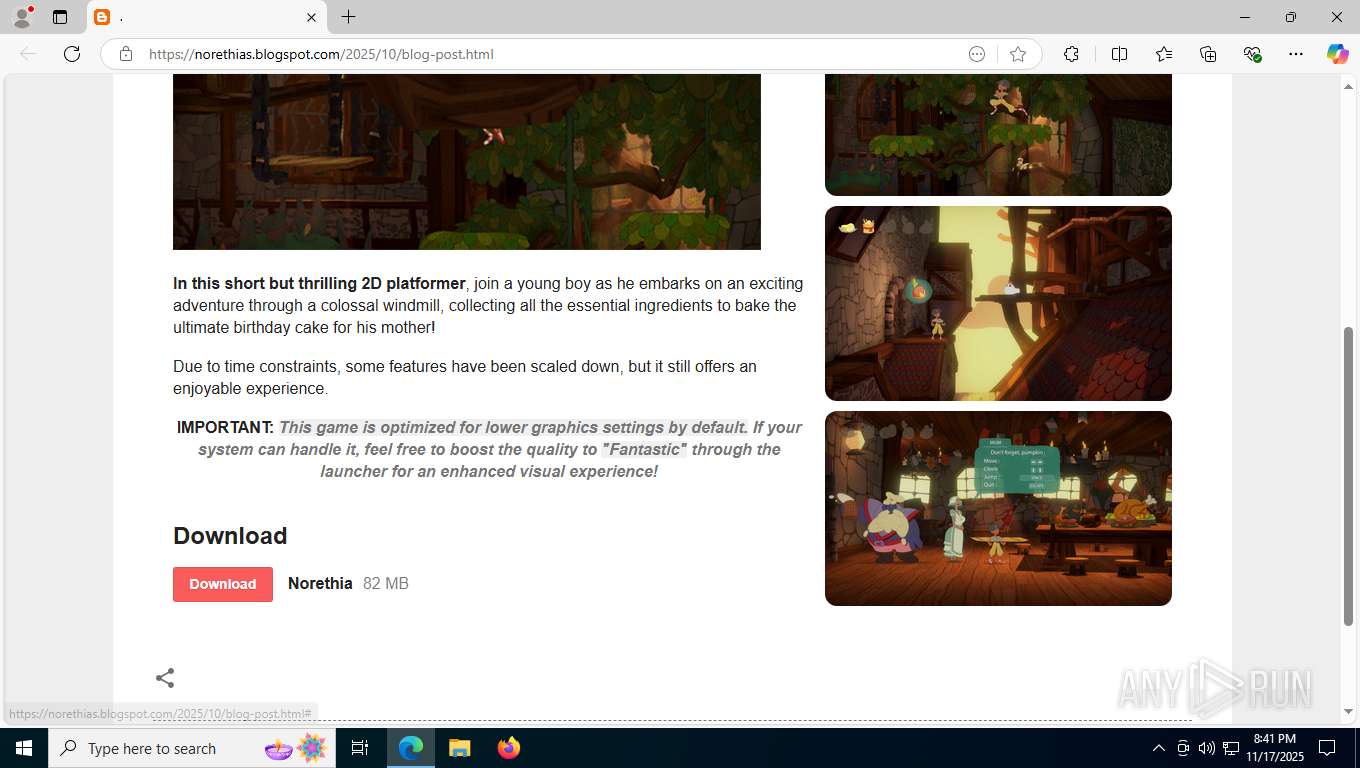The height and width of the screenshot is (768, 1360).
Task: Click 'In this short but thrilling 2D platformer' text
Action: click(319, 283)
